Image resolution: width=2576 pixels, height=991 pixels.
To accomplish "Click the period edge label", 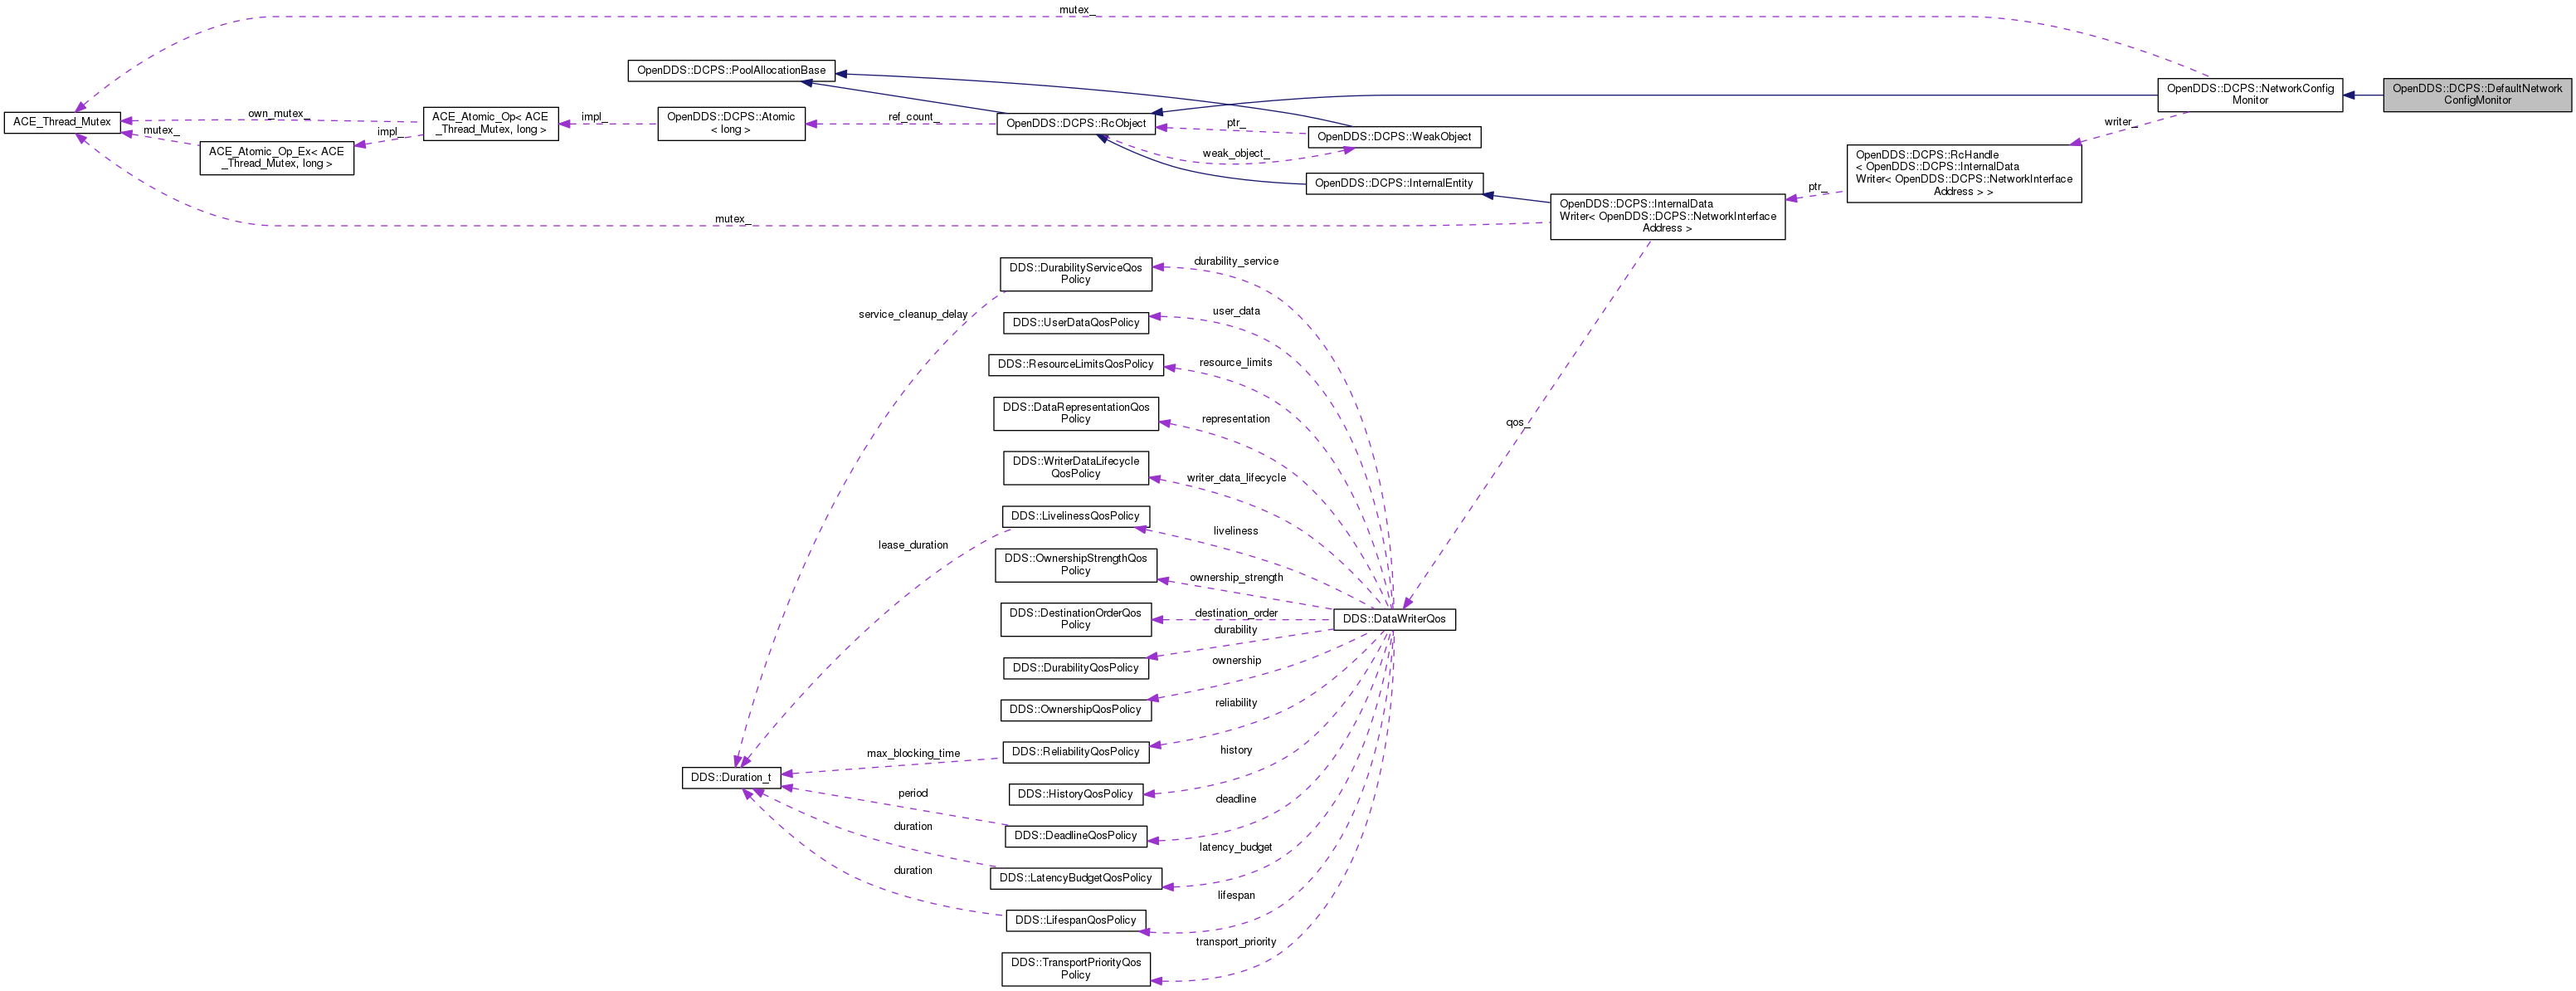I will (913, 793).
